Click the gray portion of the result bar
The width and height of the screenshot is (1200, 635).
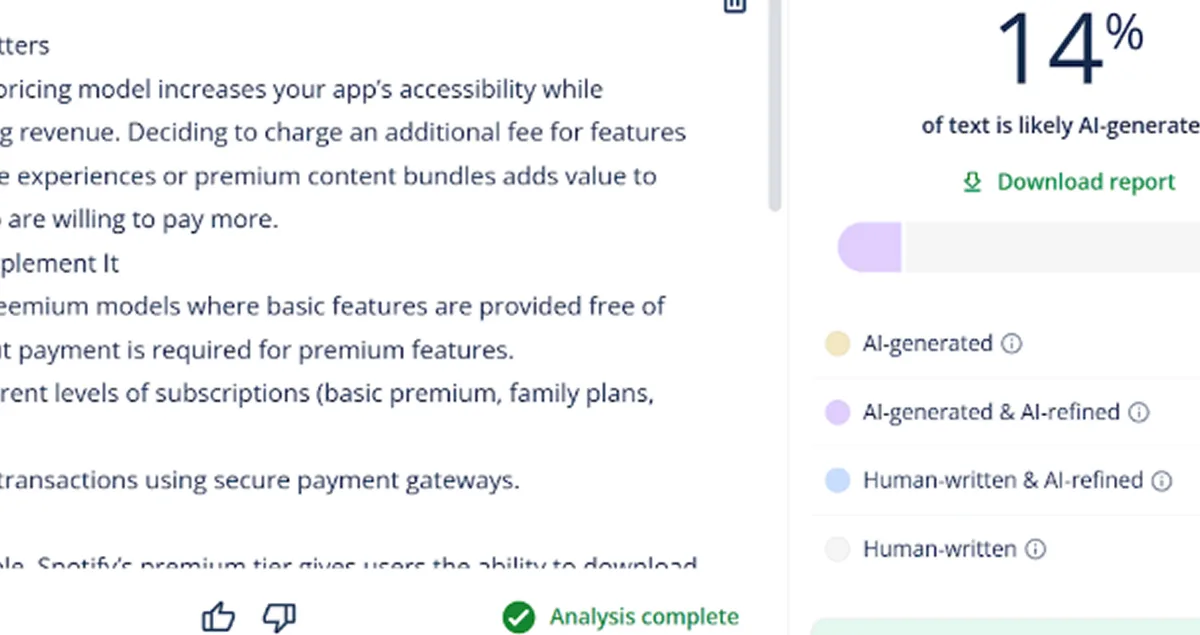point(1050,247)
